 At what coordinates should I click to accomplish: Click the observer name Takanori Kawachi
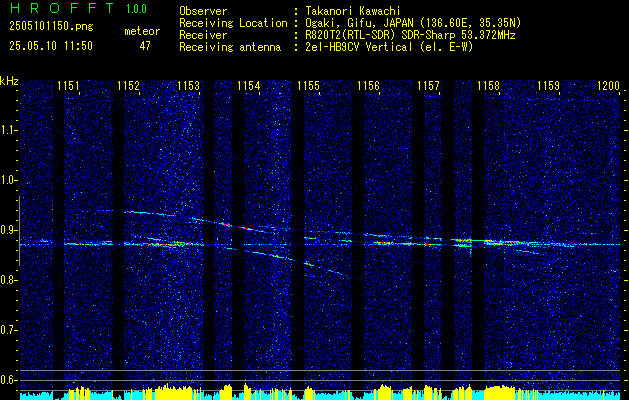352,11
